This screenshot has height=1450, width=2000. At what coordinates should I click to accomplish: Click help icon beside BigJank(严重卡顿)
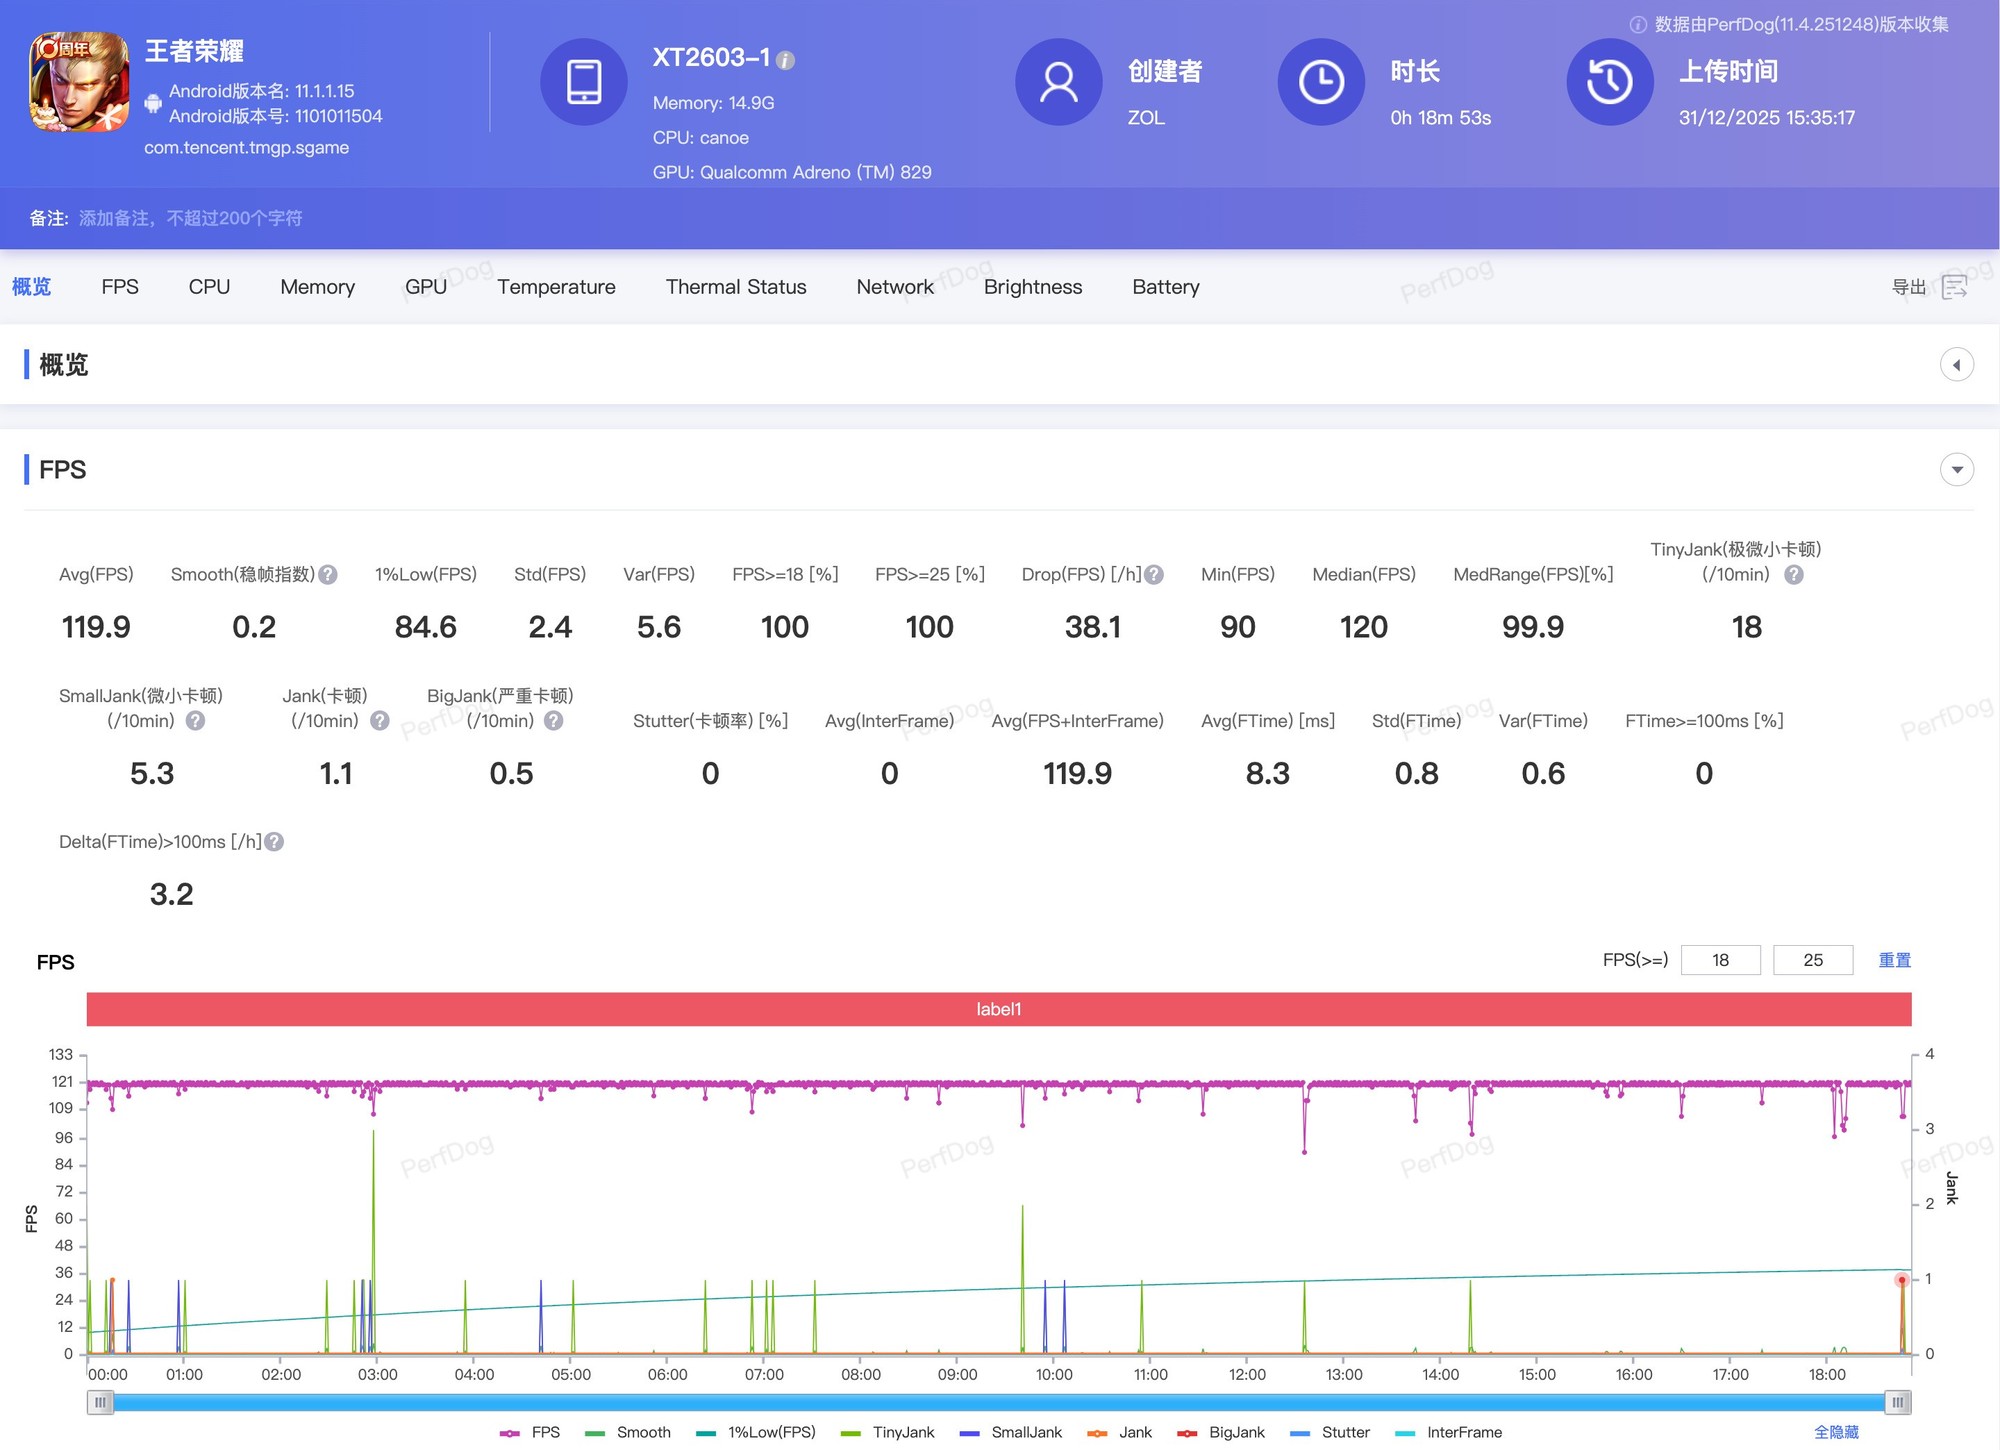(554, 721)
